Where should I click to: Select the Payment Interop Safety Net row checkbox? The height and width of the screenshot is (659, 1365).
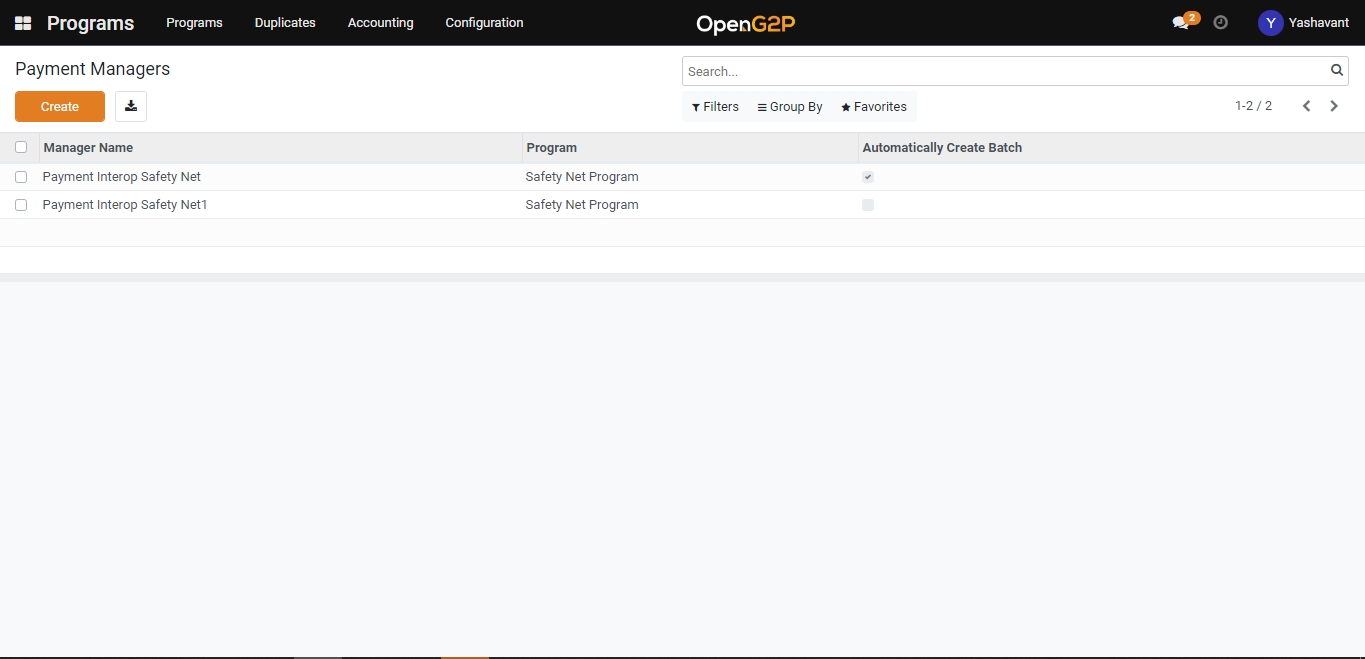21,177
